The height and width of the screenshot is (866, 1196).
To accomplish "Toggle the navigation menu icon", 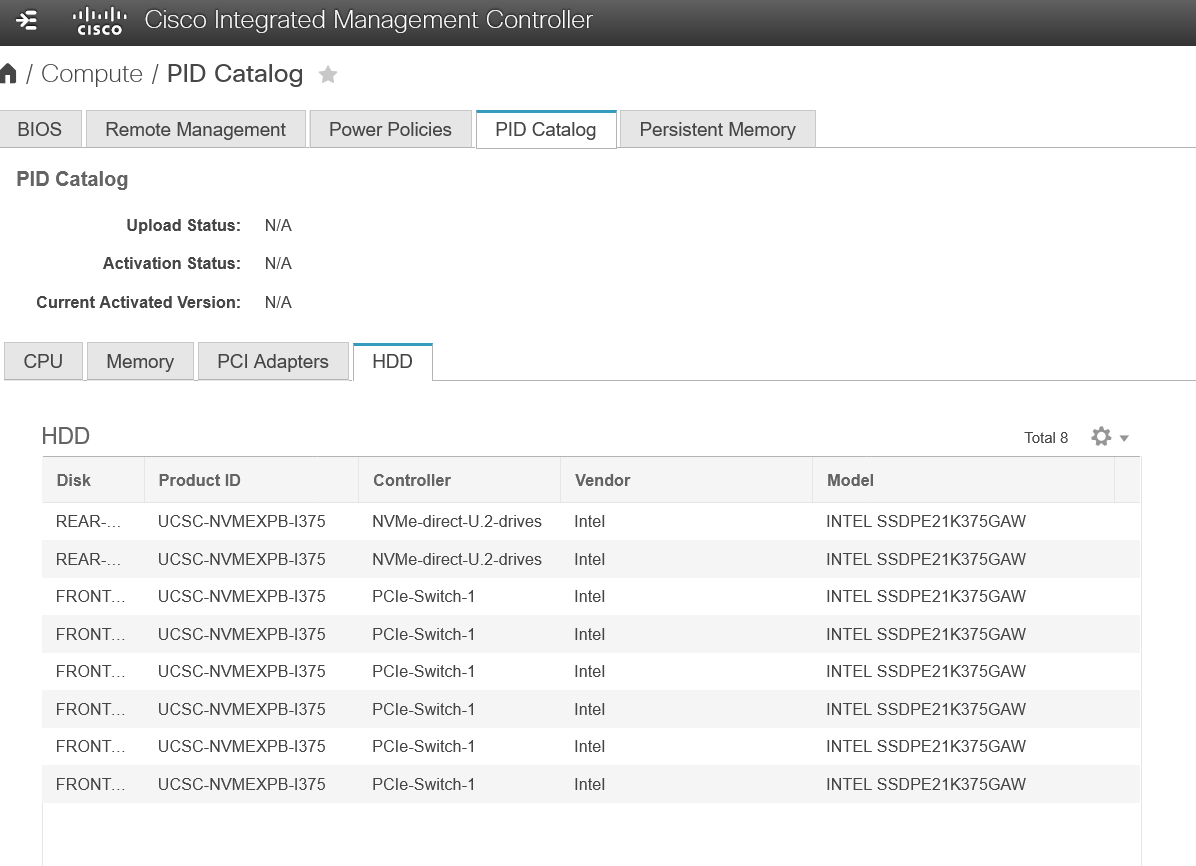I will 28,20.
